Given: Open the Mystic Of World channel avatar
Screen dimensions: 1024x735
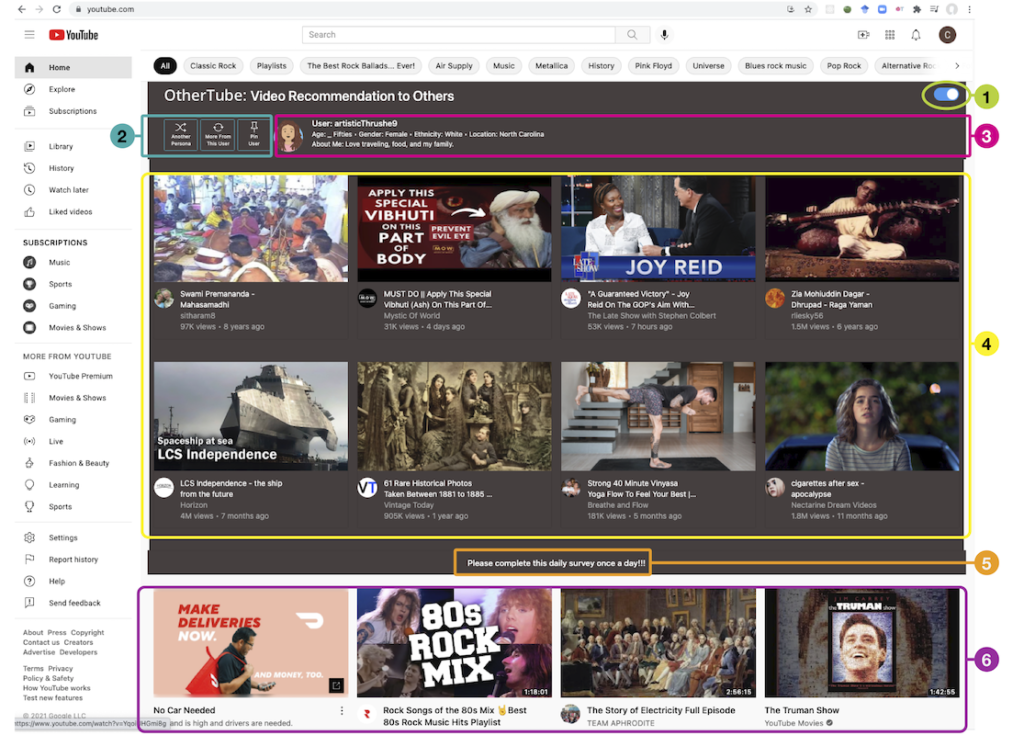Looking at the screenshot, I should click(367, 299).
